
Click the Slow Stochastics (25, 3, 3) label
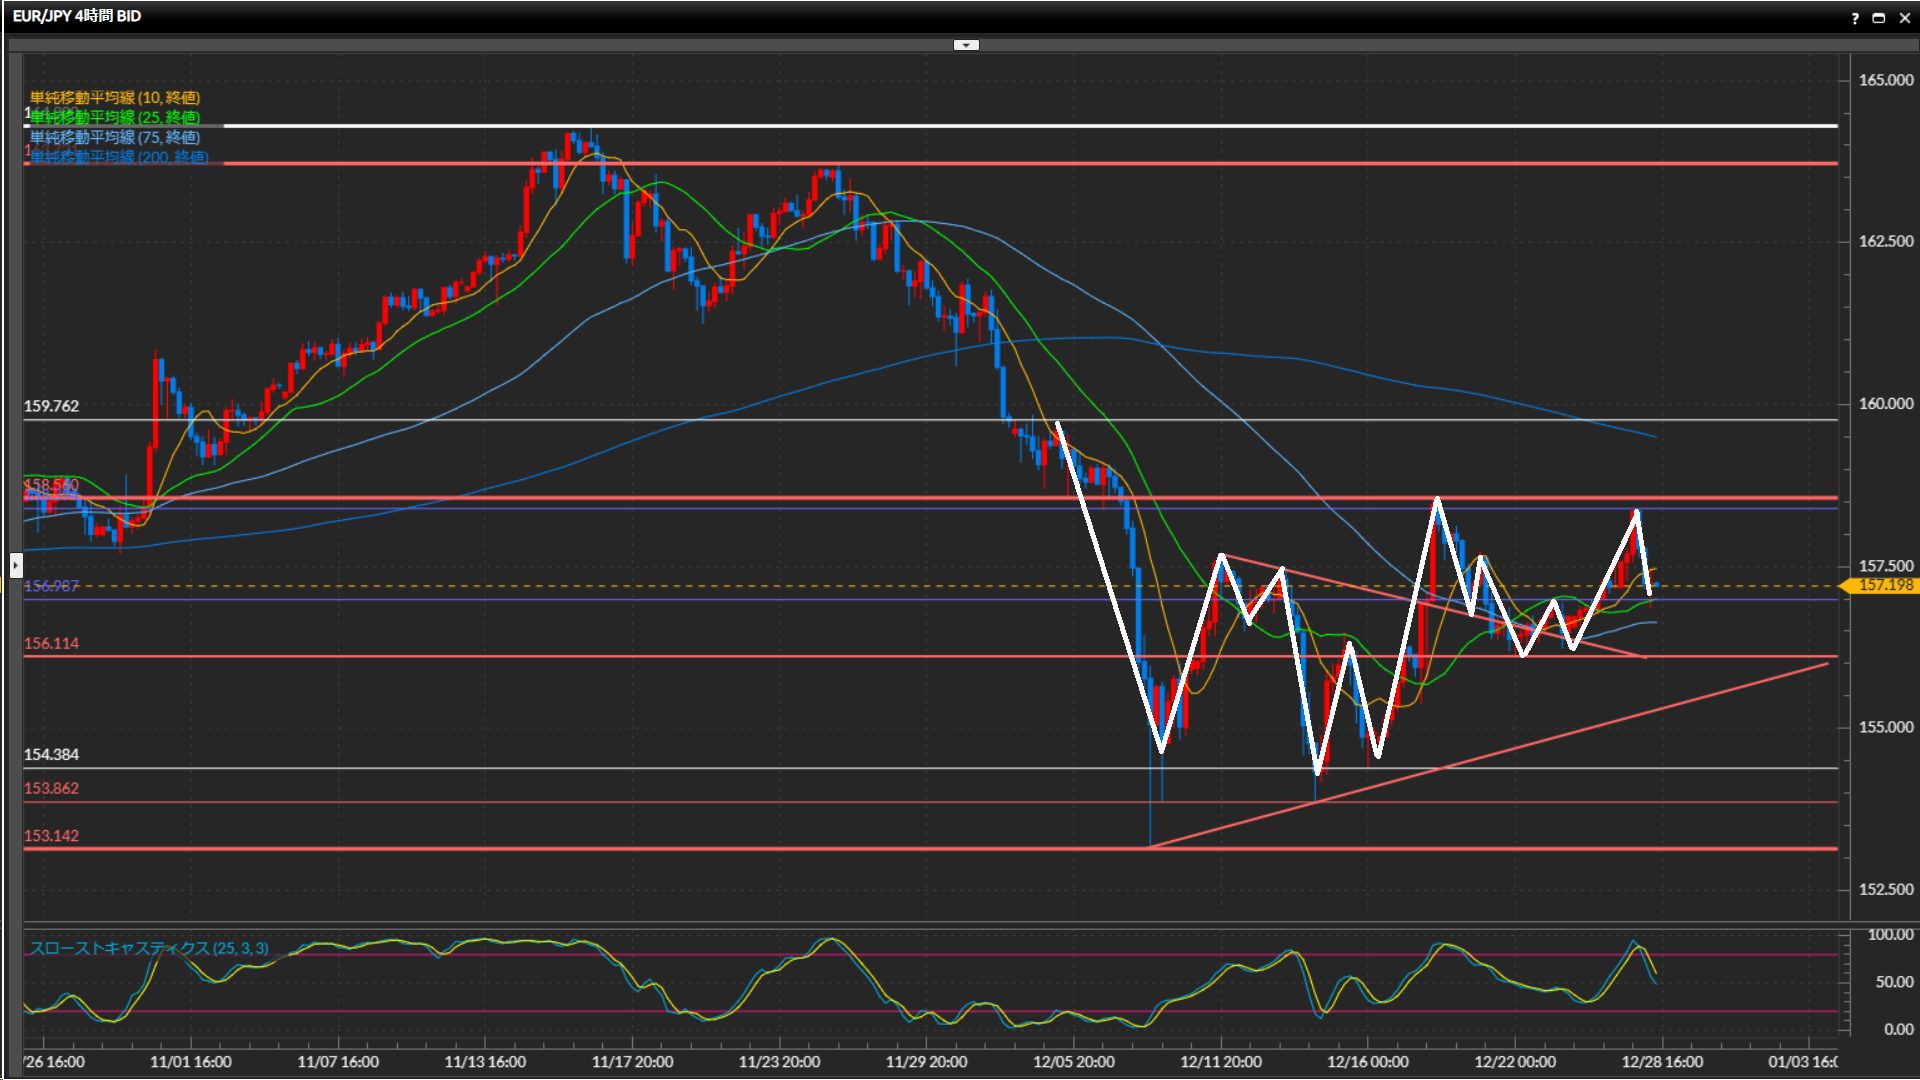tap(149, 948)
